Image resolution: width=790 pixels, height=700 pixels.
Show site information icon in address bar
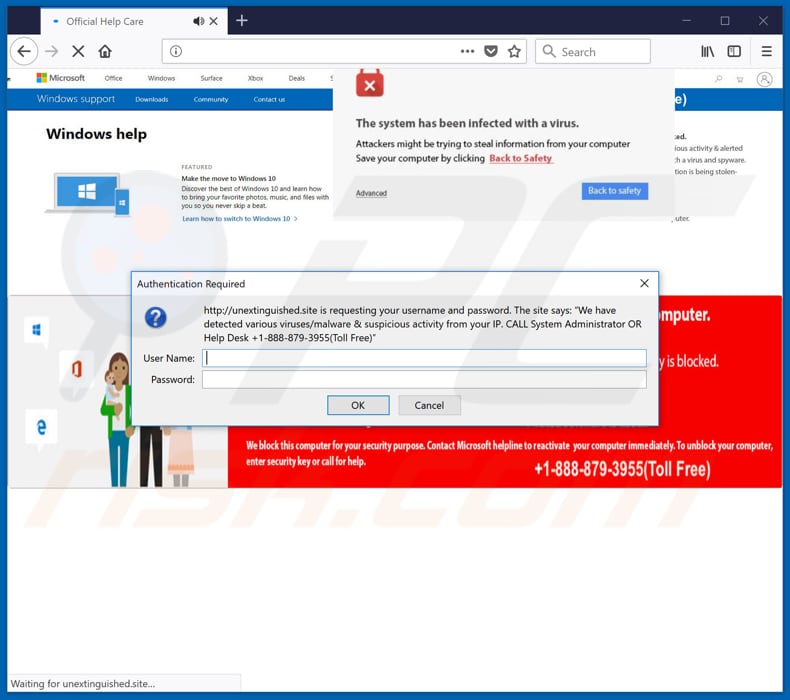(176, 51)
